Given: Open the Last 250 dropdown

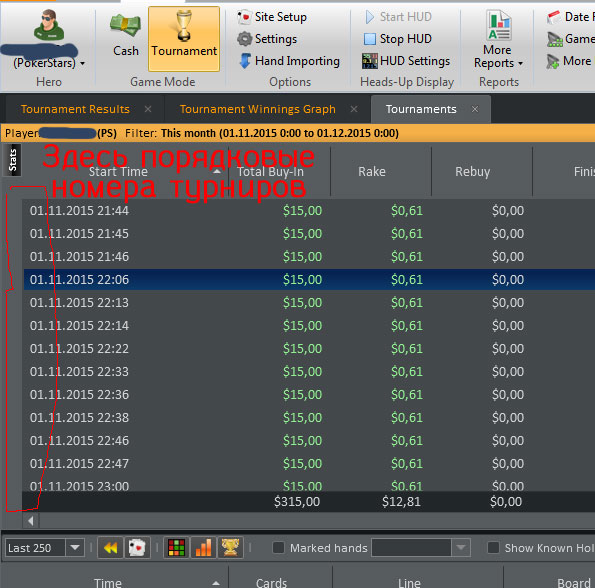Looking at the screenshot, I should coord(75,547).
